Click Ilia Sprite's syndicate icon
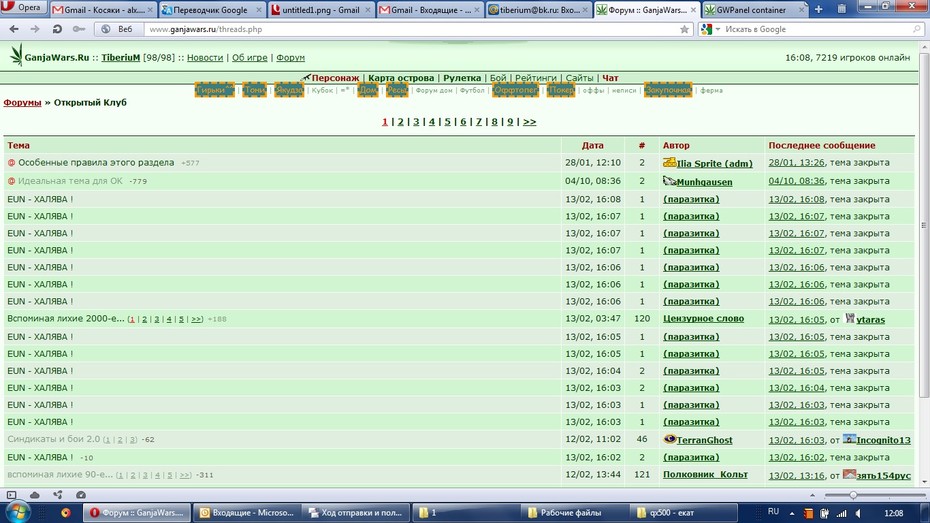Viewport: 930px width, 523px height. point(670,162)
